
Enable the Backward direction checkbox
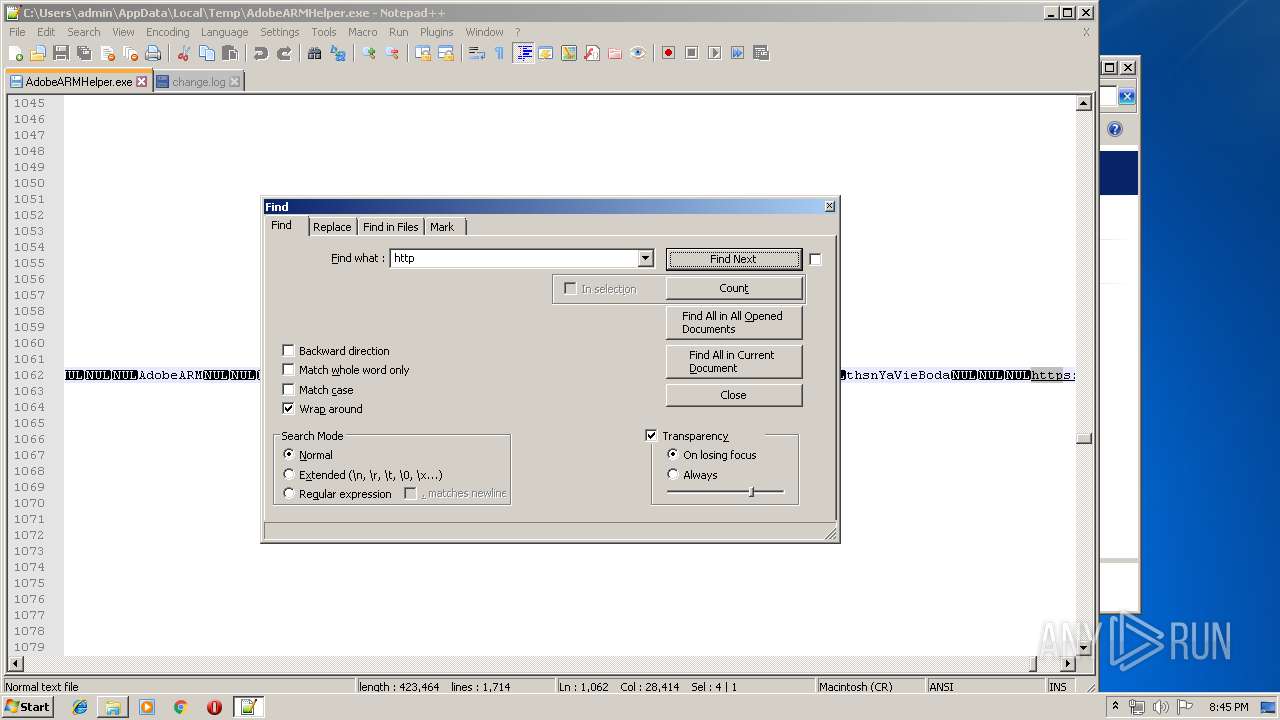[288, 351]
